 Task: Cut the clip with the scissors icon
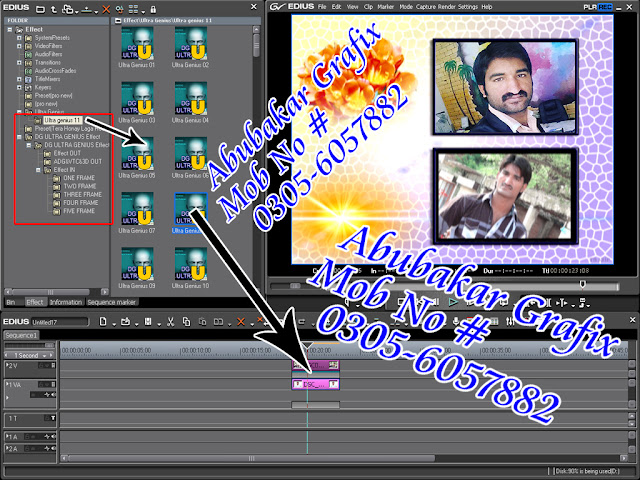pyautogui.click(x=171, y=322)
